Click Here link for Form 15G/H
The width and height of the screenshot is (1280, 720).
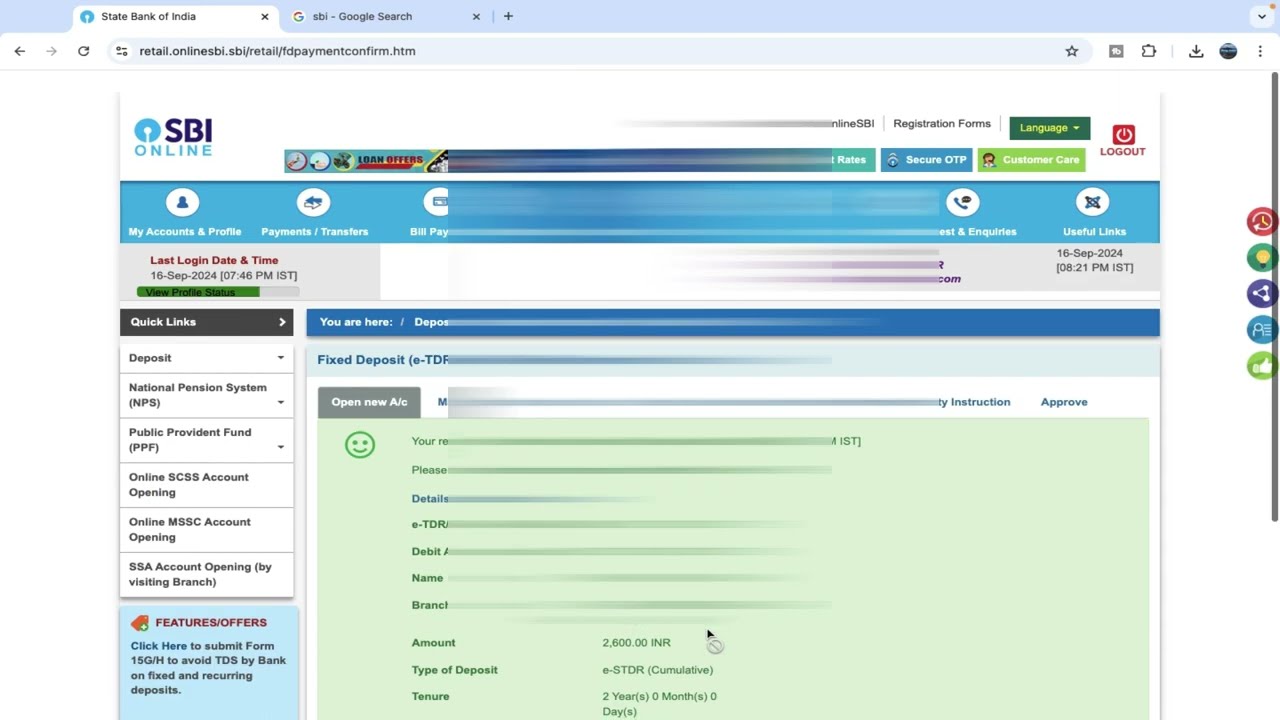click(159, 646)
